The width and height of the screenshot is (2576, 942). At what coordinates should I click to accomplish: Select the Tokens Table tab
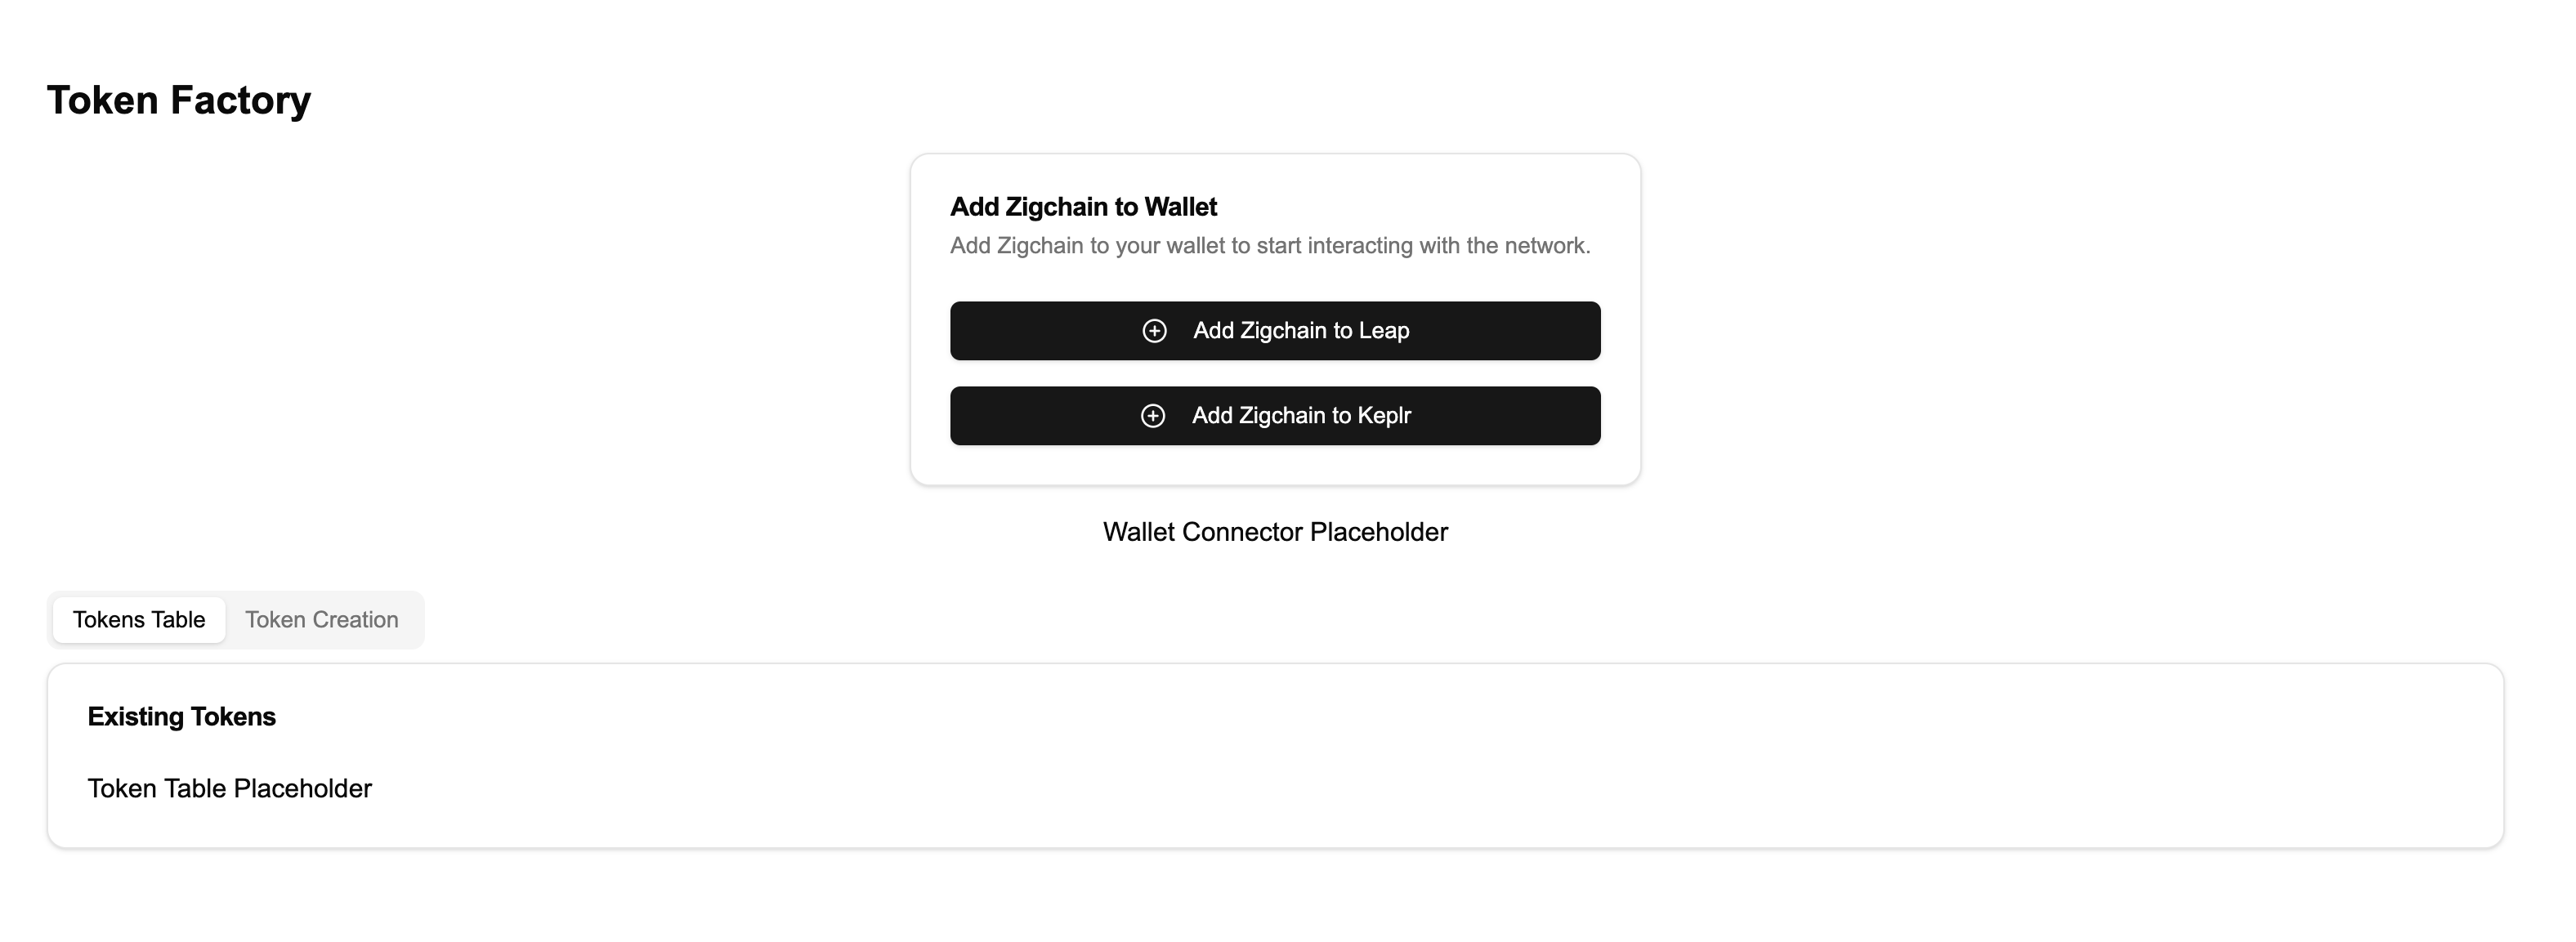[139, 620]
